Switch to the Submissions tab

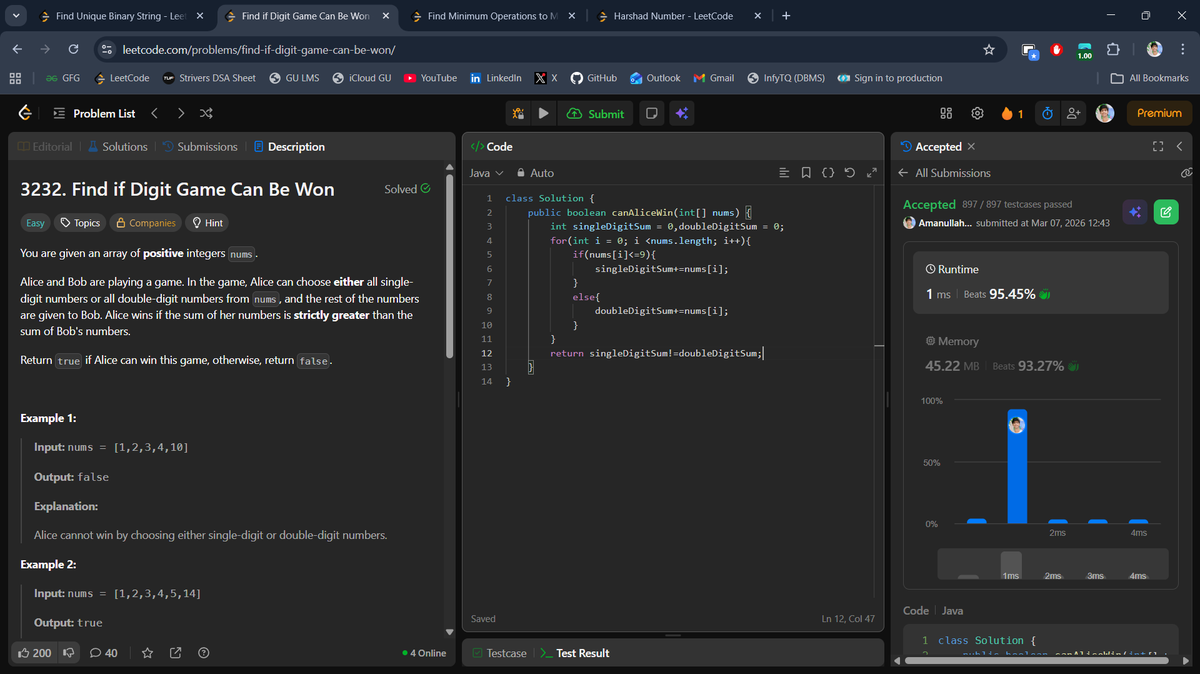point(199,147)
